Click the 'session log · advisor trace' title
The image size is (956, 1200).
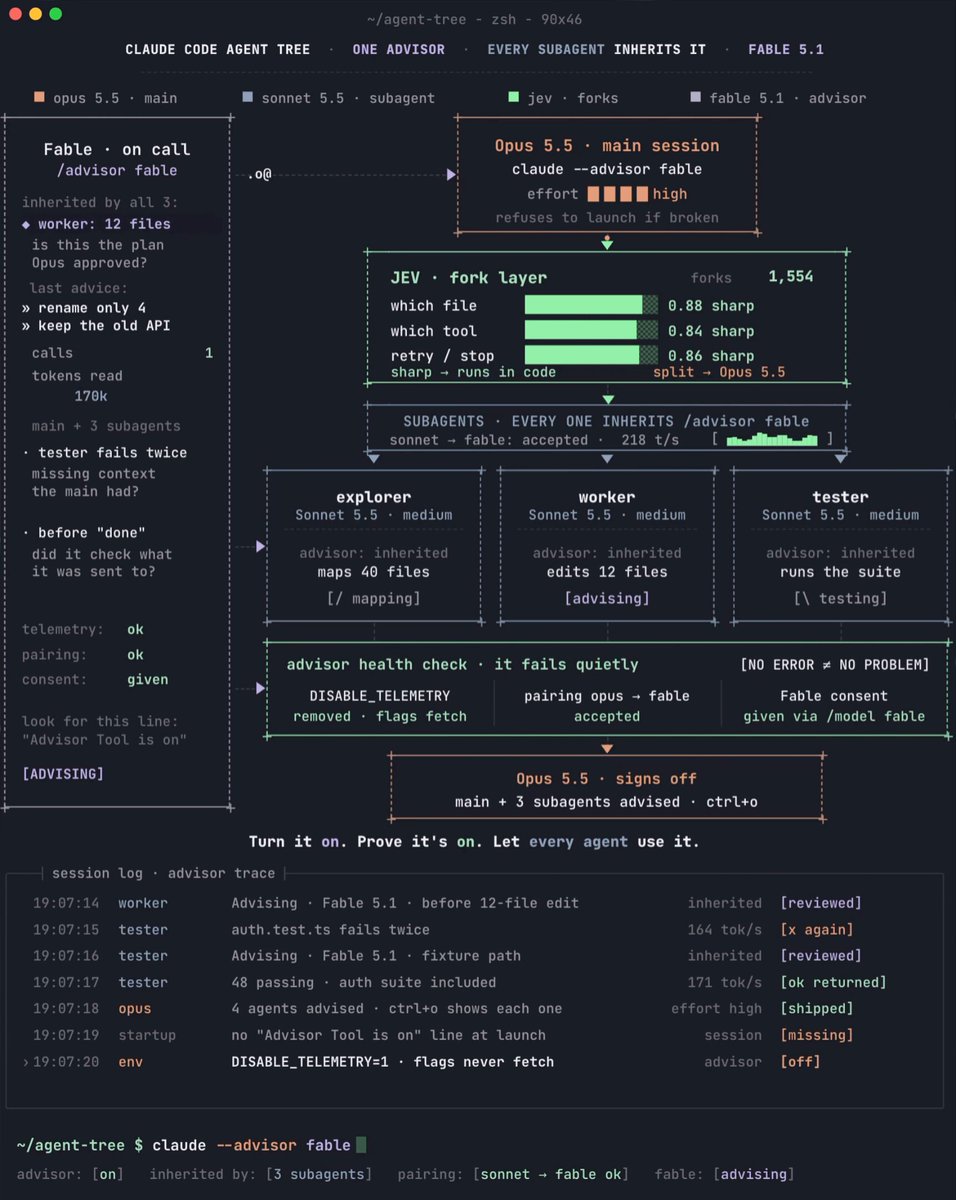pyautogui.click(x=163, y=873)
